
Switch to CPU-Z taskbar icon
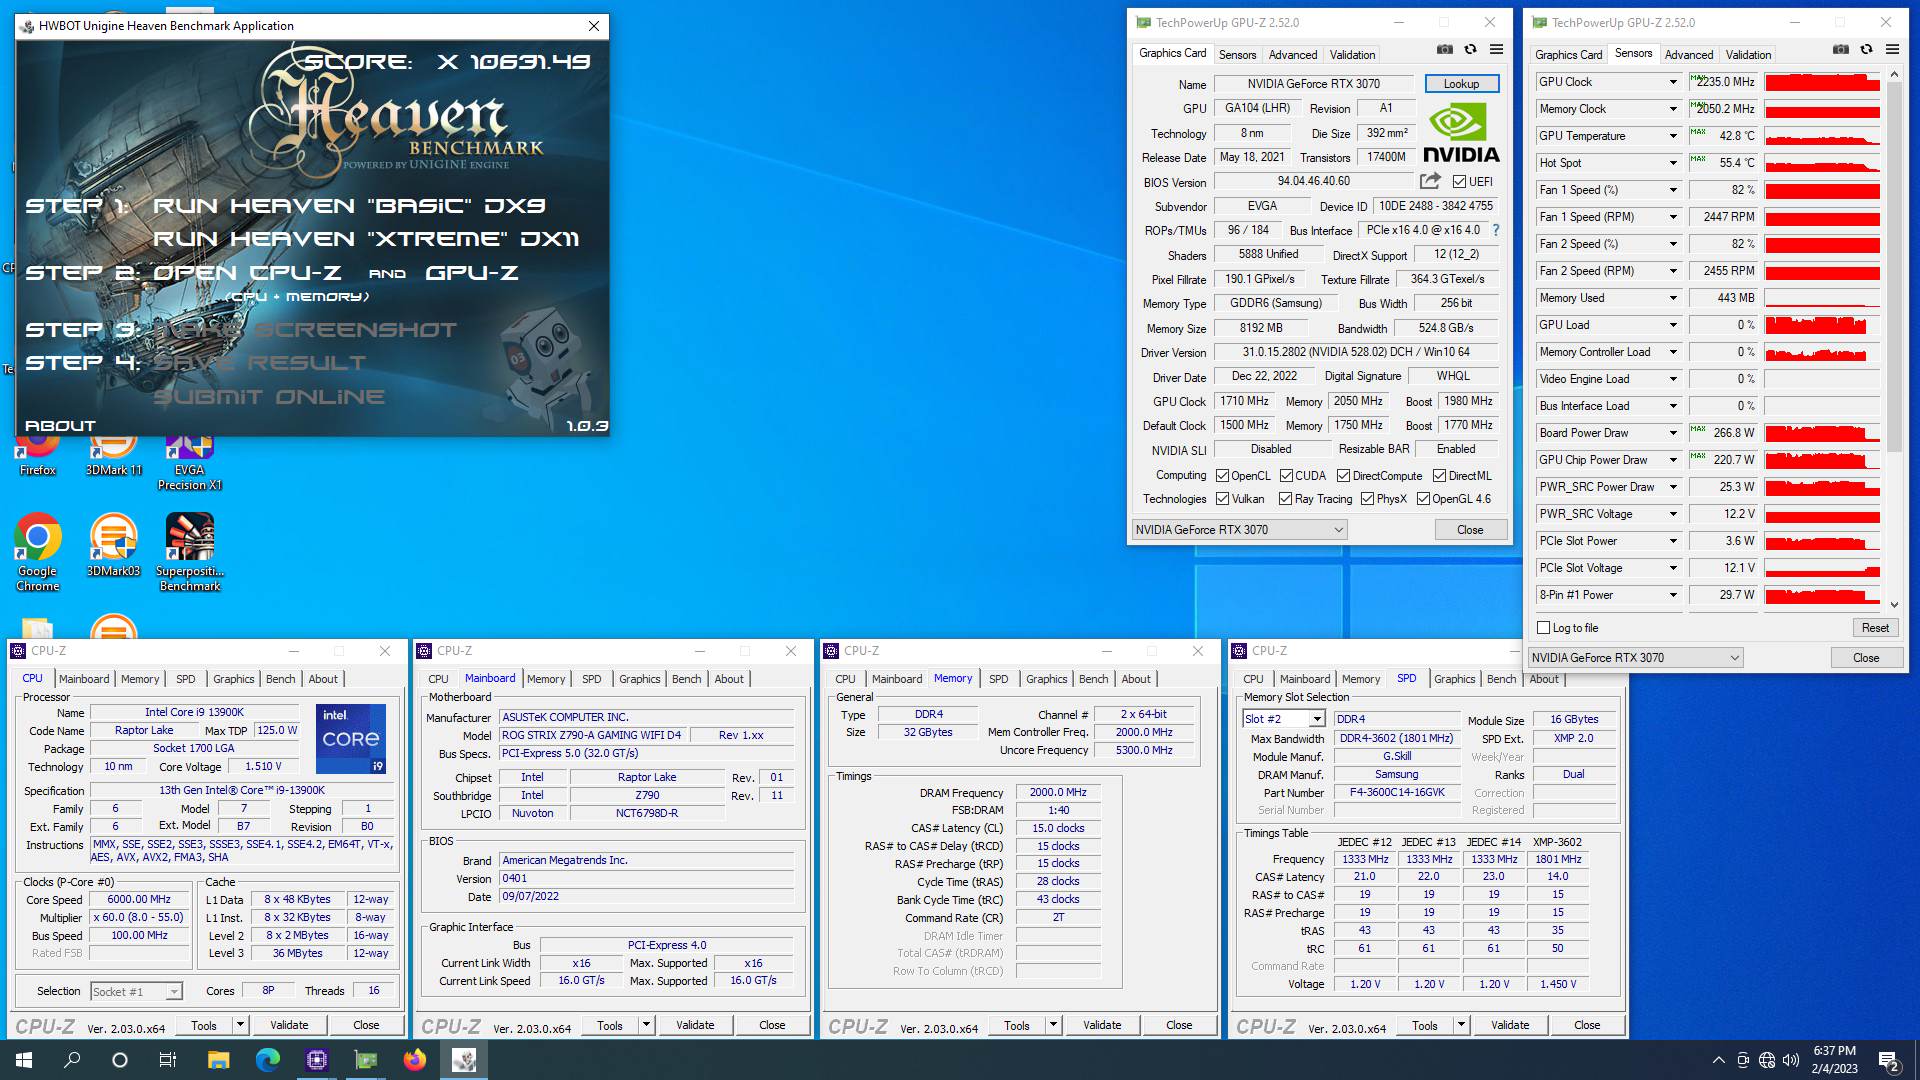pyautogui.click(x=316, y=1060)
